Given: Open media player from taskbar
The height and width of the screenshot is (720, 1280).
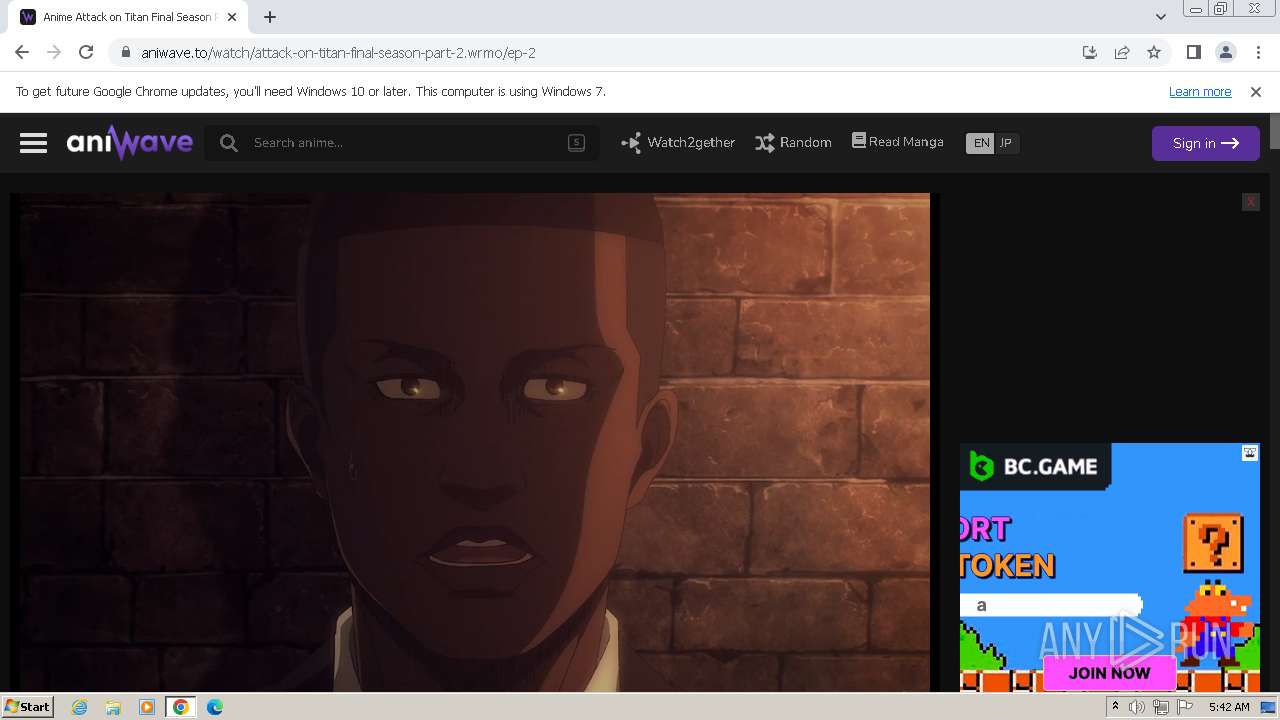Looking at the screenshot, I should coord(147,707).
